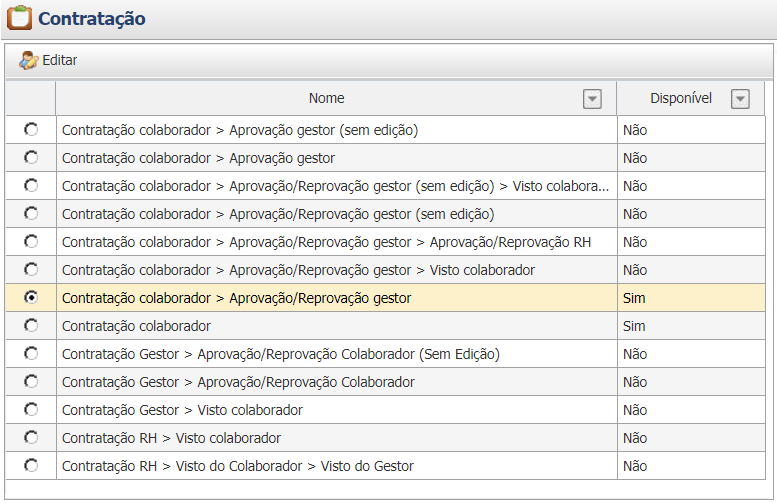Open the Disponível column filter dropdown arrow
The image size is (777, 503).
pos(740,98)
